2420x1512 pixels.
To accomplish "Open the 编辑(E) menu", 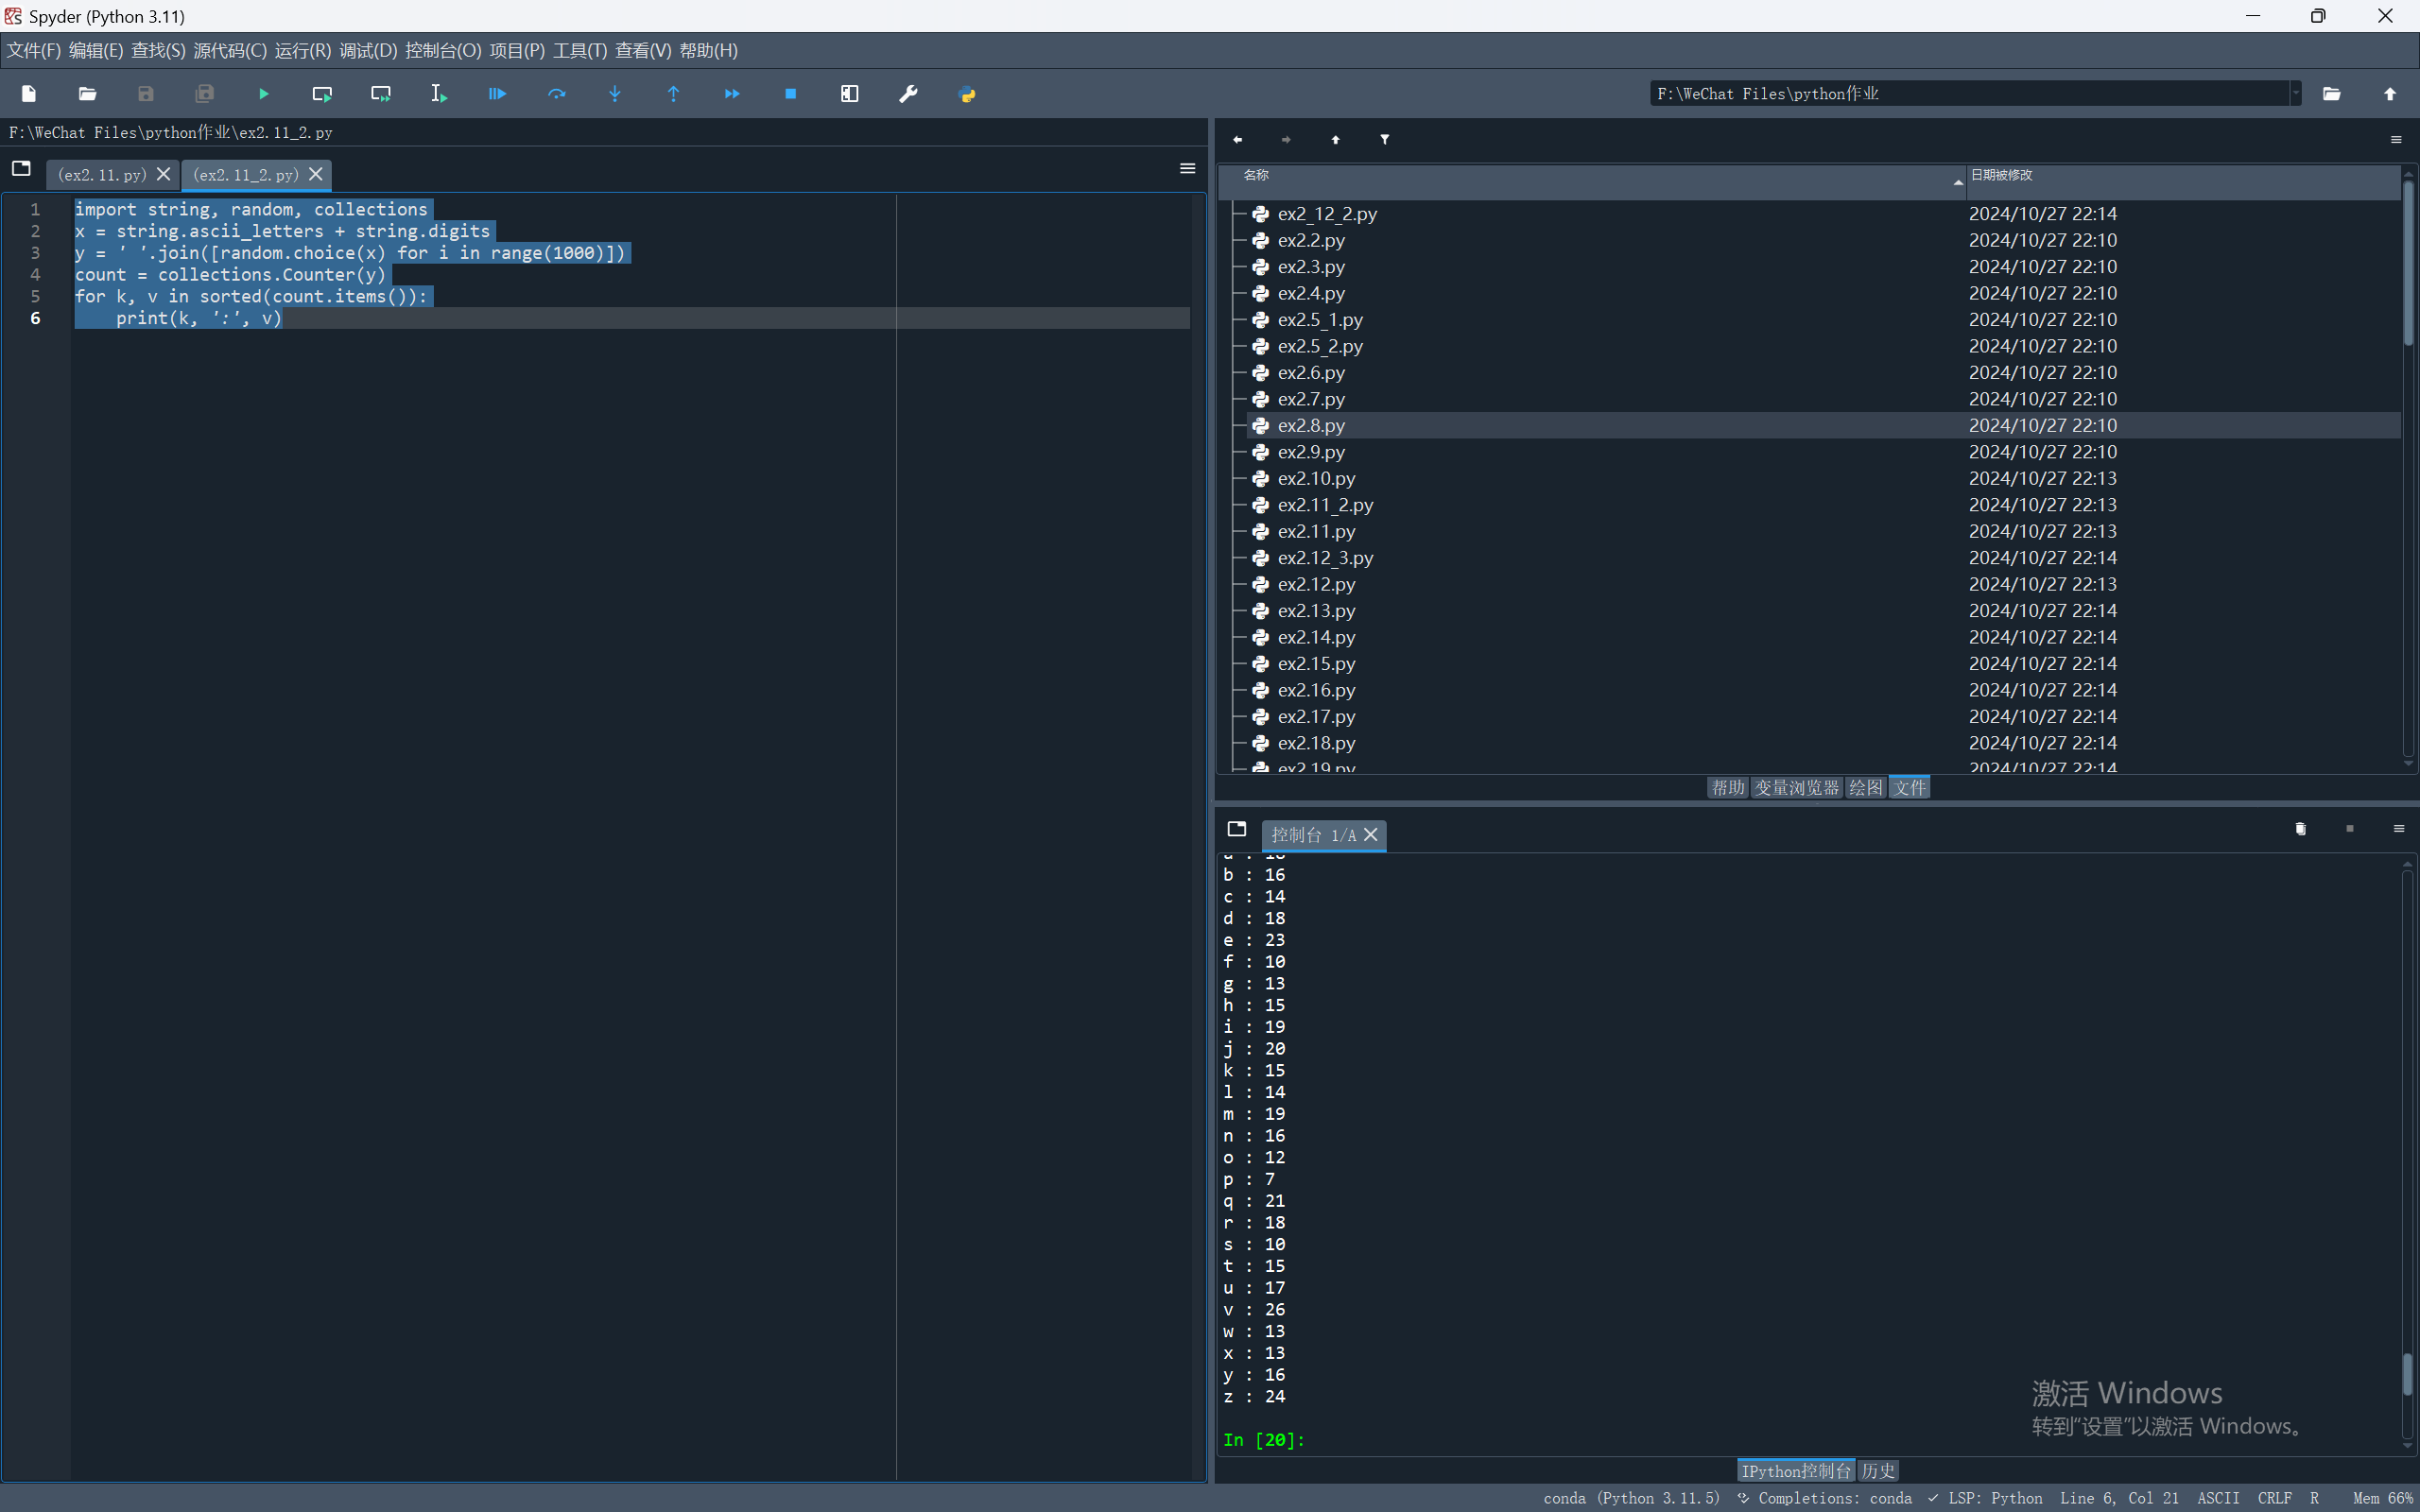I will click(x=96, y=51).
